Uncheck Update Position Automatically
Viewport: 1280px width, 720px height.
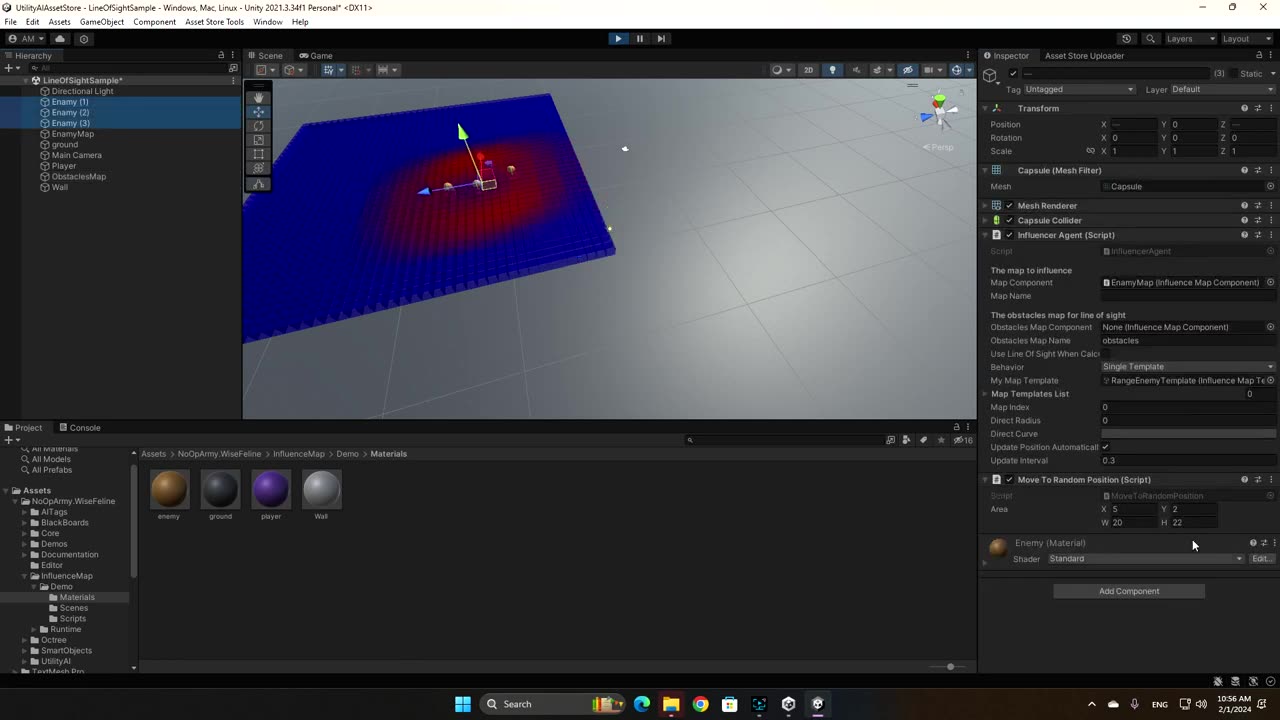coord(1105,447)
